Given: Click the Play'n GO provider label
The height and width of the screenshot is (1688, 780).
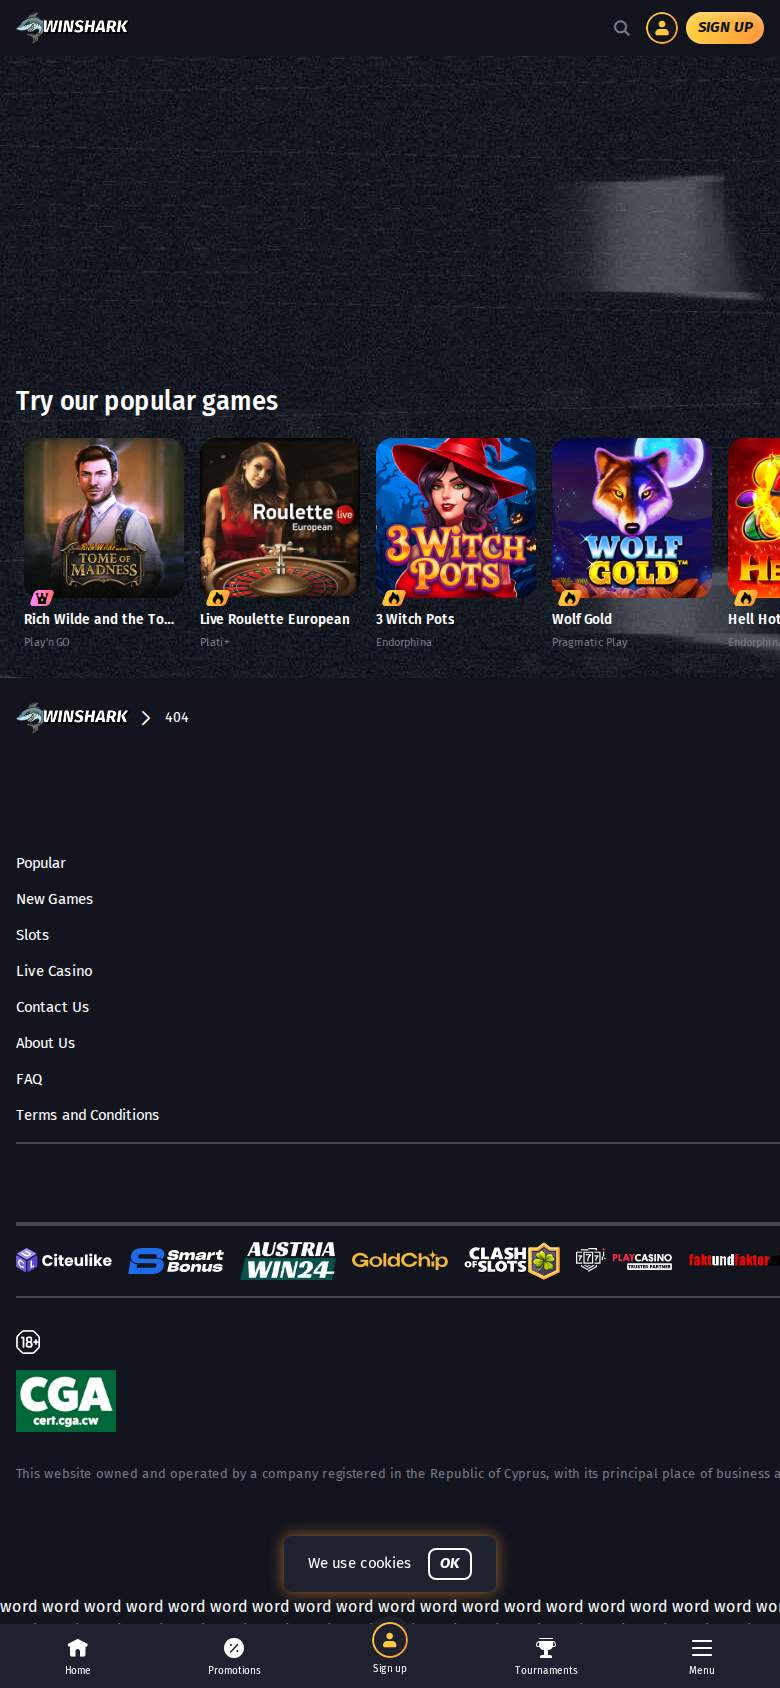Looking at the screenshot, I should point(47,642).
